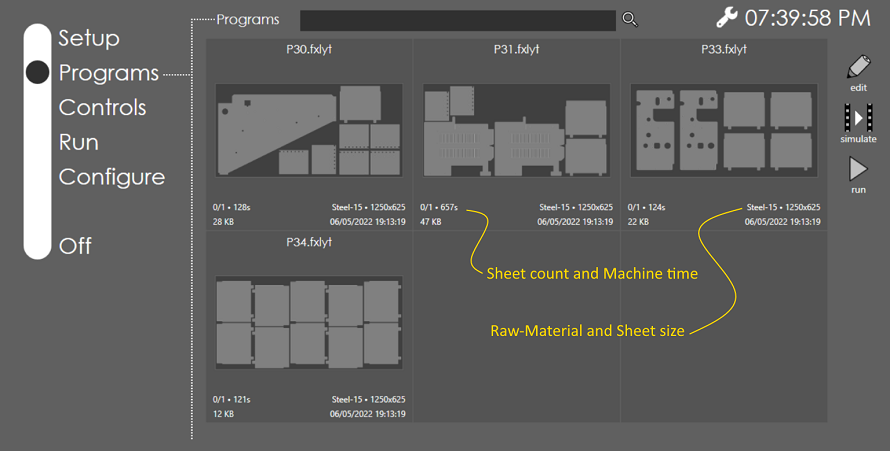
Task: Click P33's Steel-15 1250x625 material label
Action: click(783, 208)
